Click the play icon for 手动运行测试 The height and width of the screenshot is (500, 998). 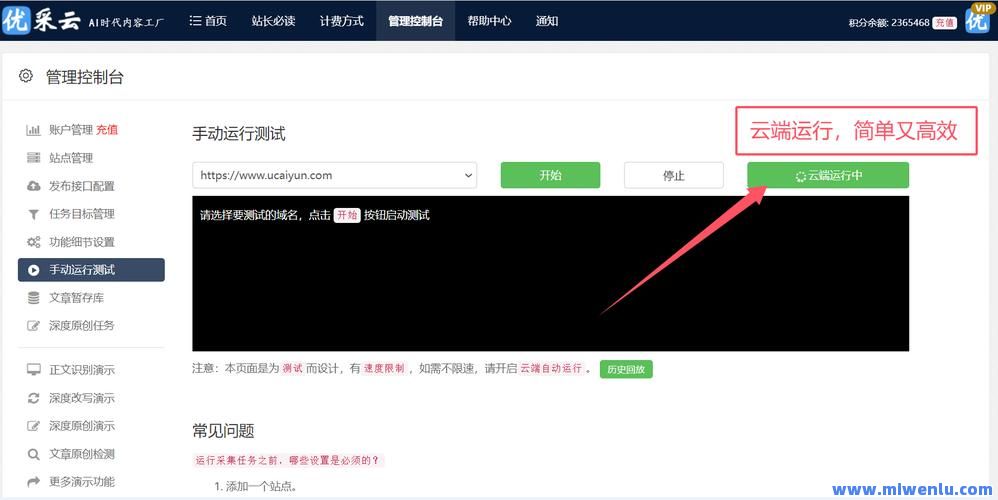pos(33,270)
